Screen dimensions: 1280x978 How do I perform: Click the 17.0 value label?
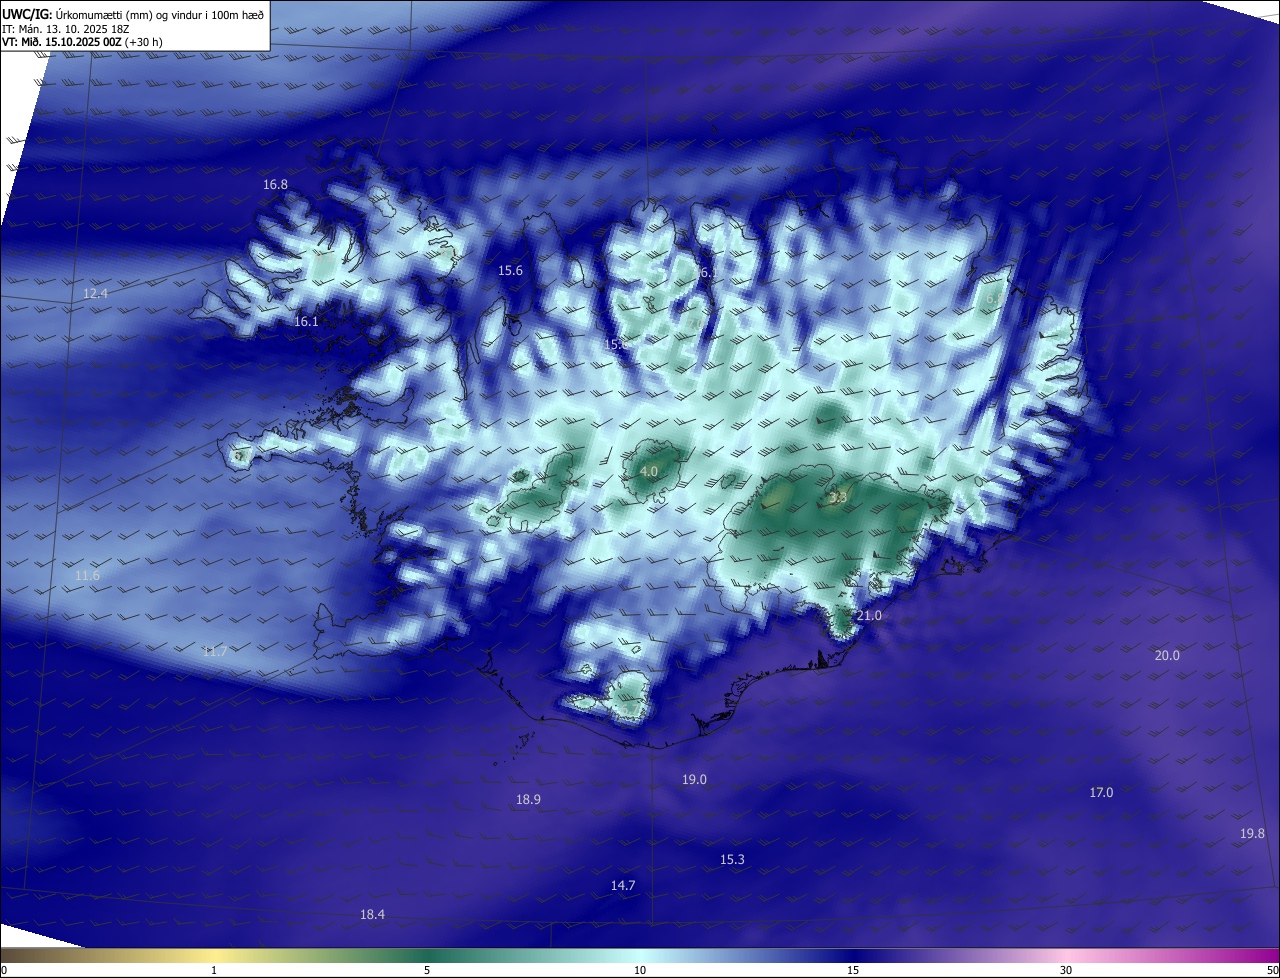pyautogui.click(x=1101, y=793)
